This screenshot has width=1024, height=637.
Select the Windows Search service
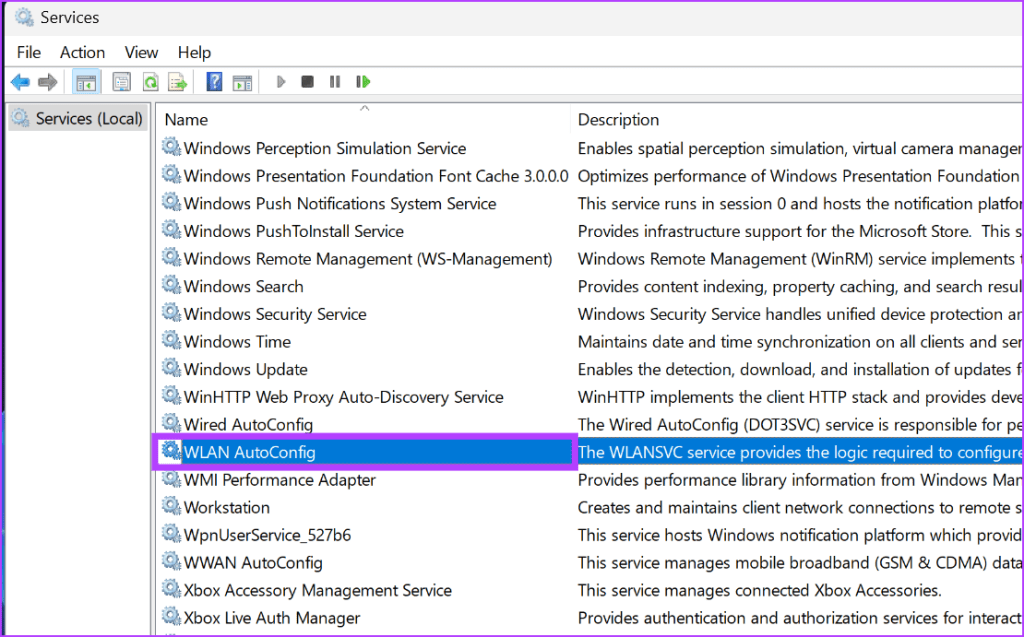[243, 286]
